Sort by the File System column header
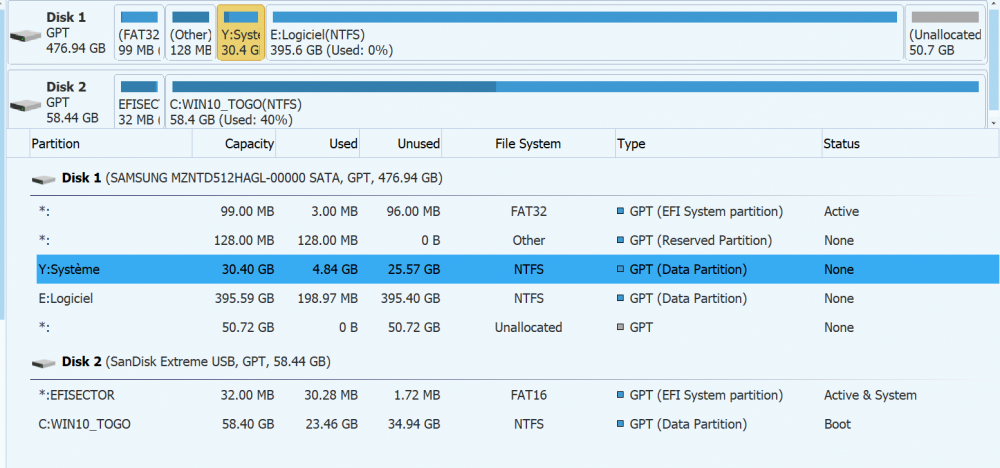The width and height of the screenshot is (1000, 468). click(528, 144)
